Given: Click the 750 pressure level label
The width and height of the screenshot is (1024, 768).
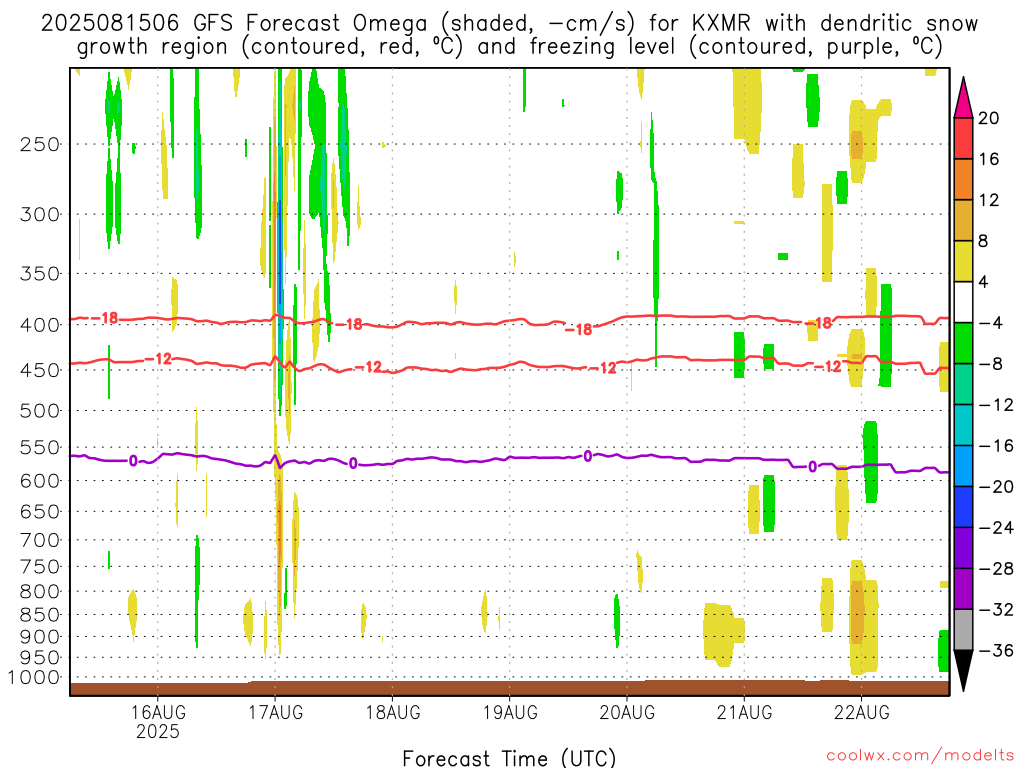Looking at the screenshot, I should pos(40,567).
